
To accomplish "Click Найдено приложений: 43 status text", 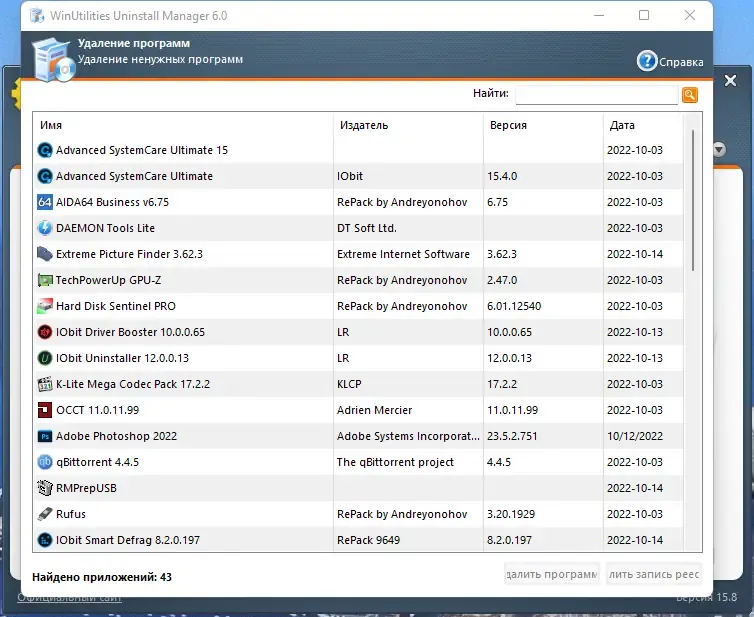I will click(102, 577).
